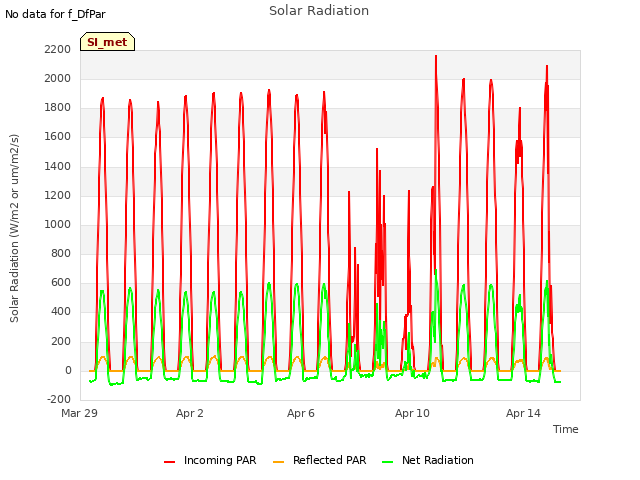This screenshot has width=640, height=480.
Task: Toggle the Incoming PAR legend entry
Action: 210,460
